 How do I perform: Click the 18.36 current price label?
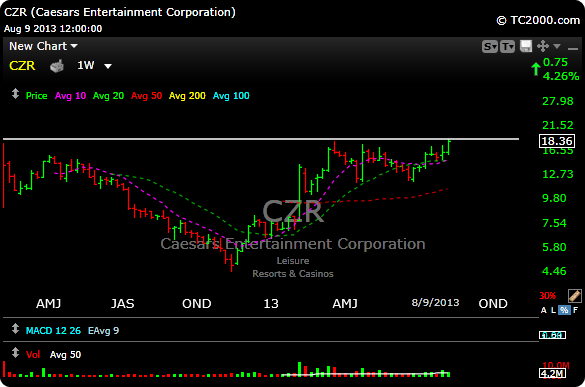click(557, 141)
